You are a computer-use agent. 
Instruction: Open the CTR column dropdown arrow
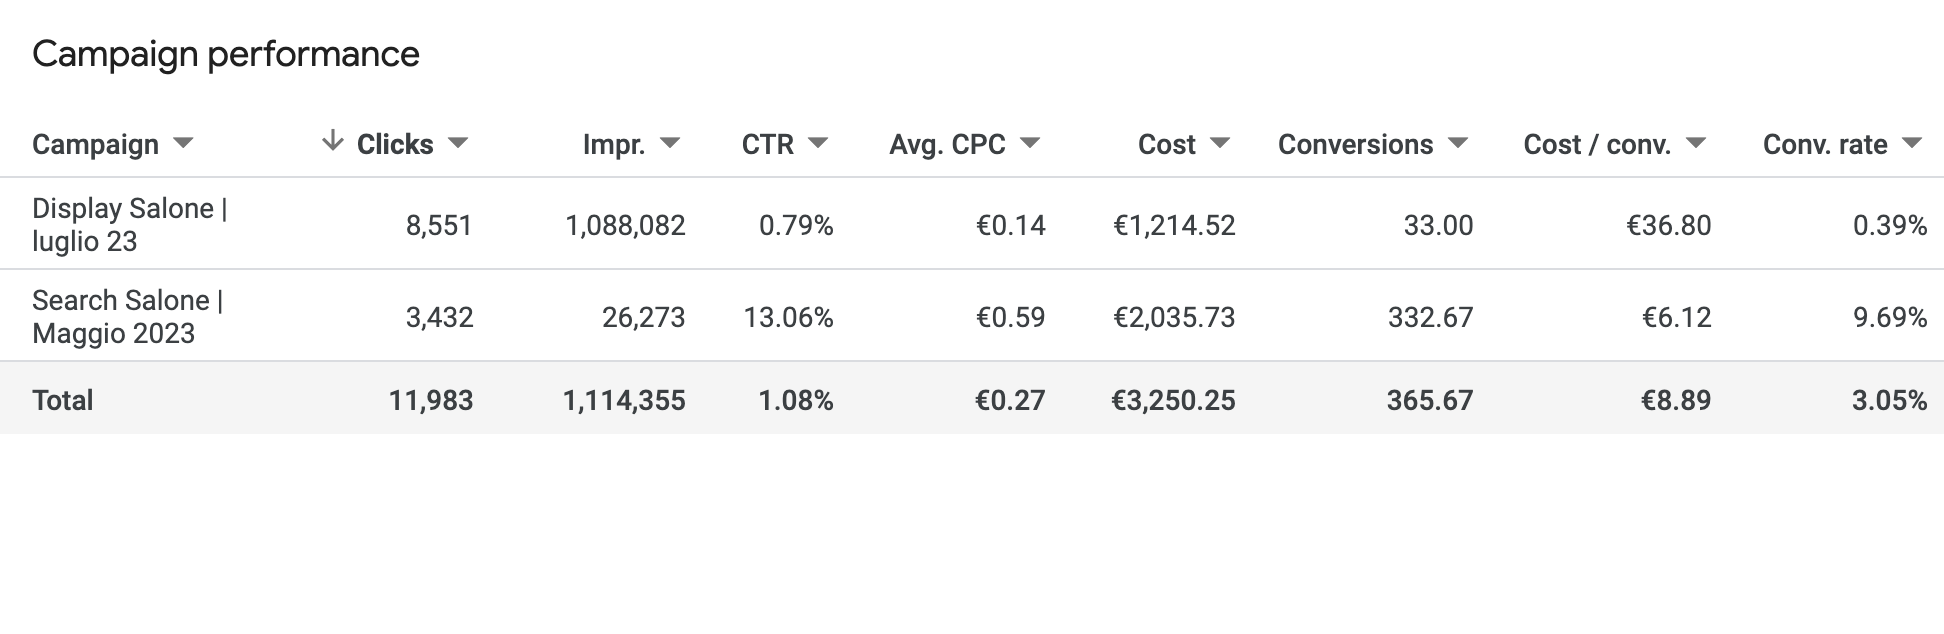point(818,143)
